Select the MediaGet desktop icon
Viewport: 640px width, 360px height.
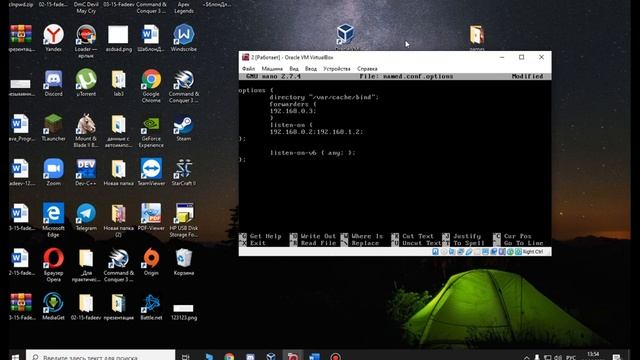[53, 306]
